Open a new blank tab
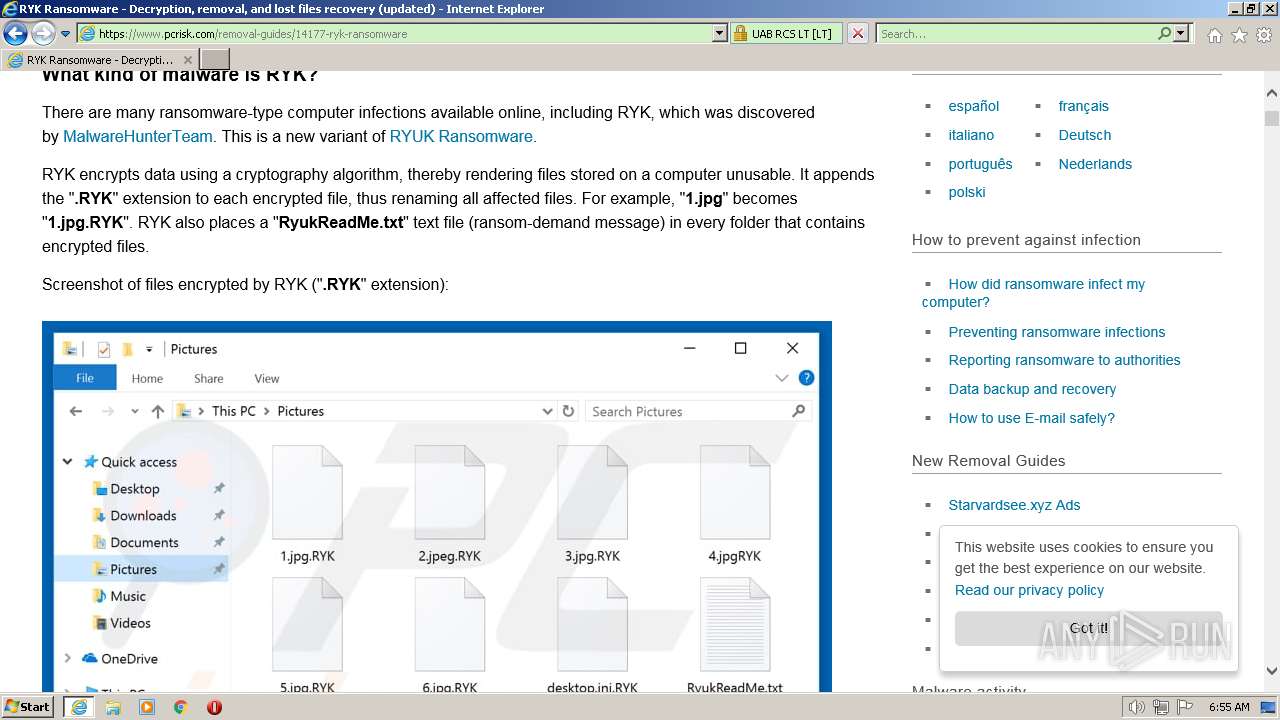The height and width of the screenshot is (720, 1280). 215,60
